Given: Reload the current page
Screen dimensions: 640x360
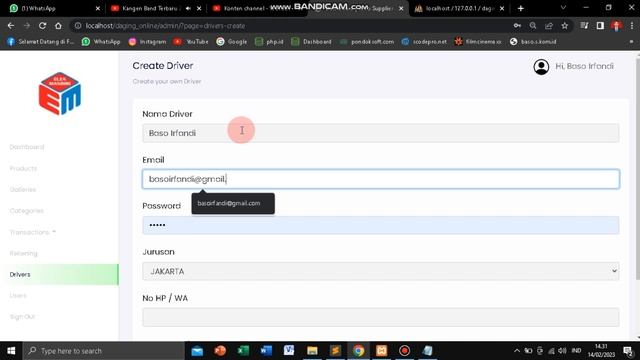Looking at the screenshot, I should coord(42,26).
